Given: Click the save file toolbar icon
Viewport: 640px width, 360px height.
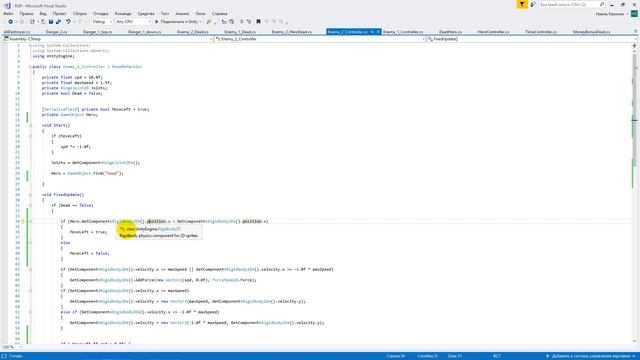Looking at the screenshot, I should [x=51, y=22].
